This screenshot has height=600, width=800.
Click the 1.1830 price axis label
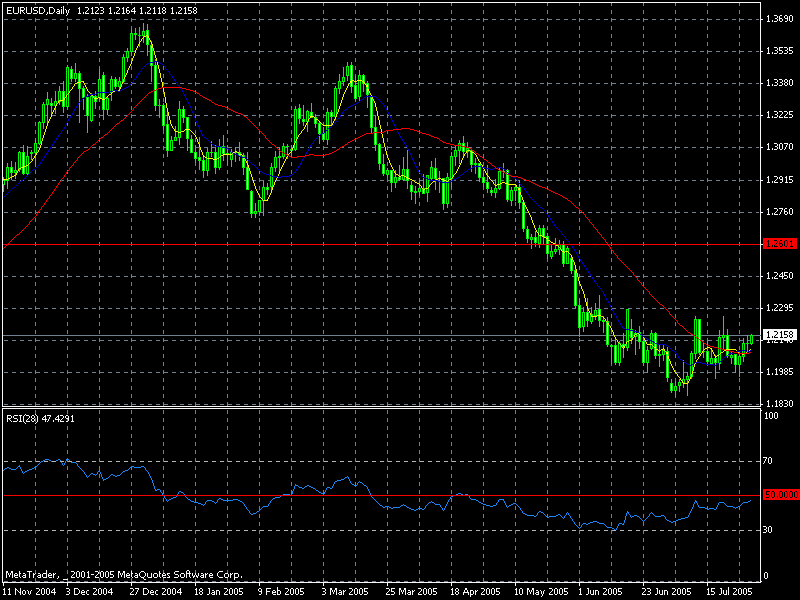(x=780, y=403)
